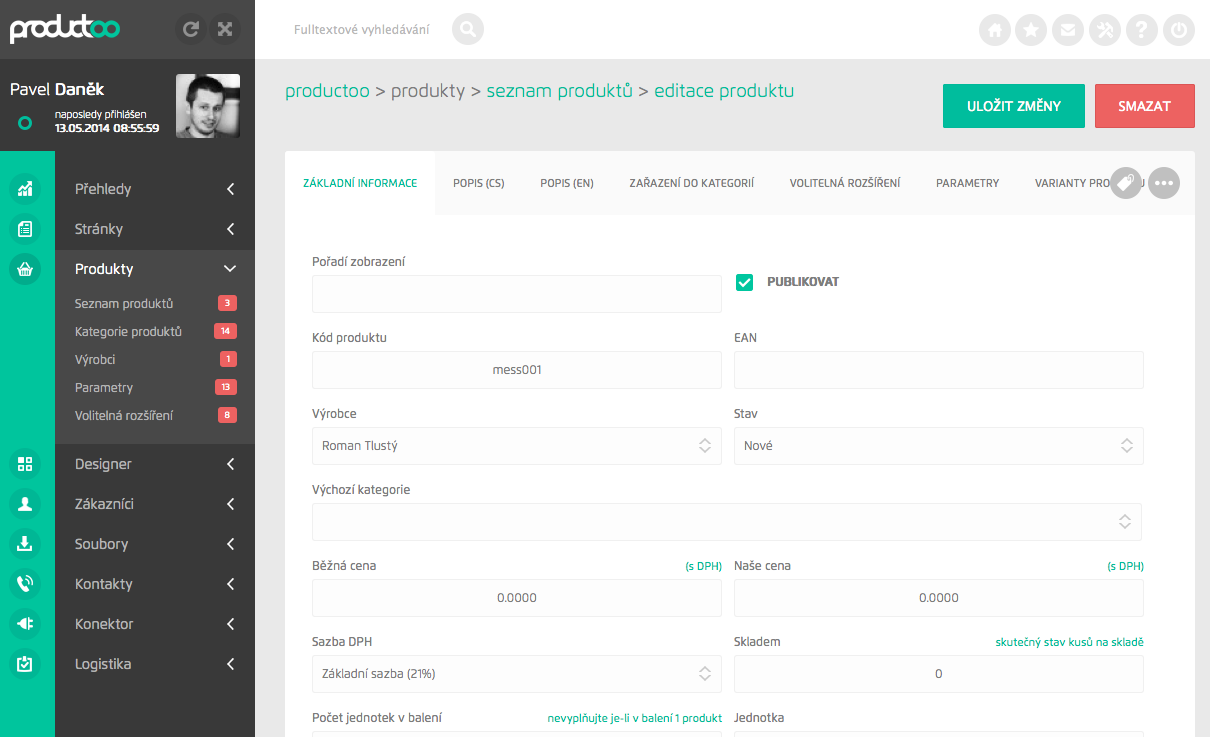Click the Logistika clipboard icon in sidebar

[x=25, y=664]
